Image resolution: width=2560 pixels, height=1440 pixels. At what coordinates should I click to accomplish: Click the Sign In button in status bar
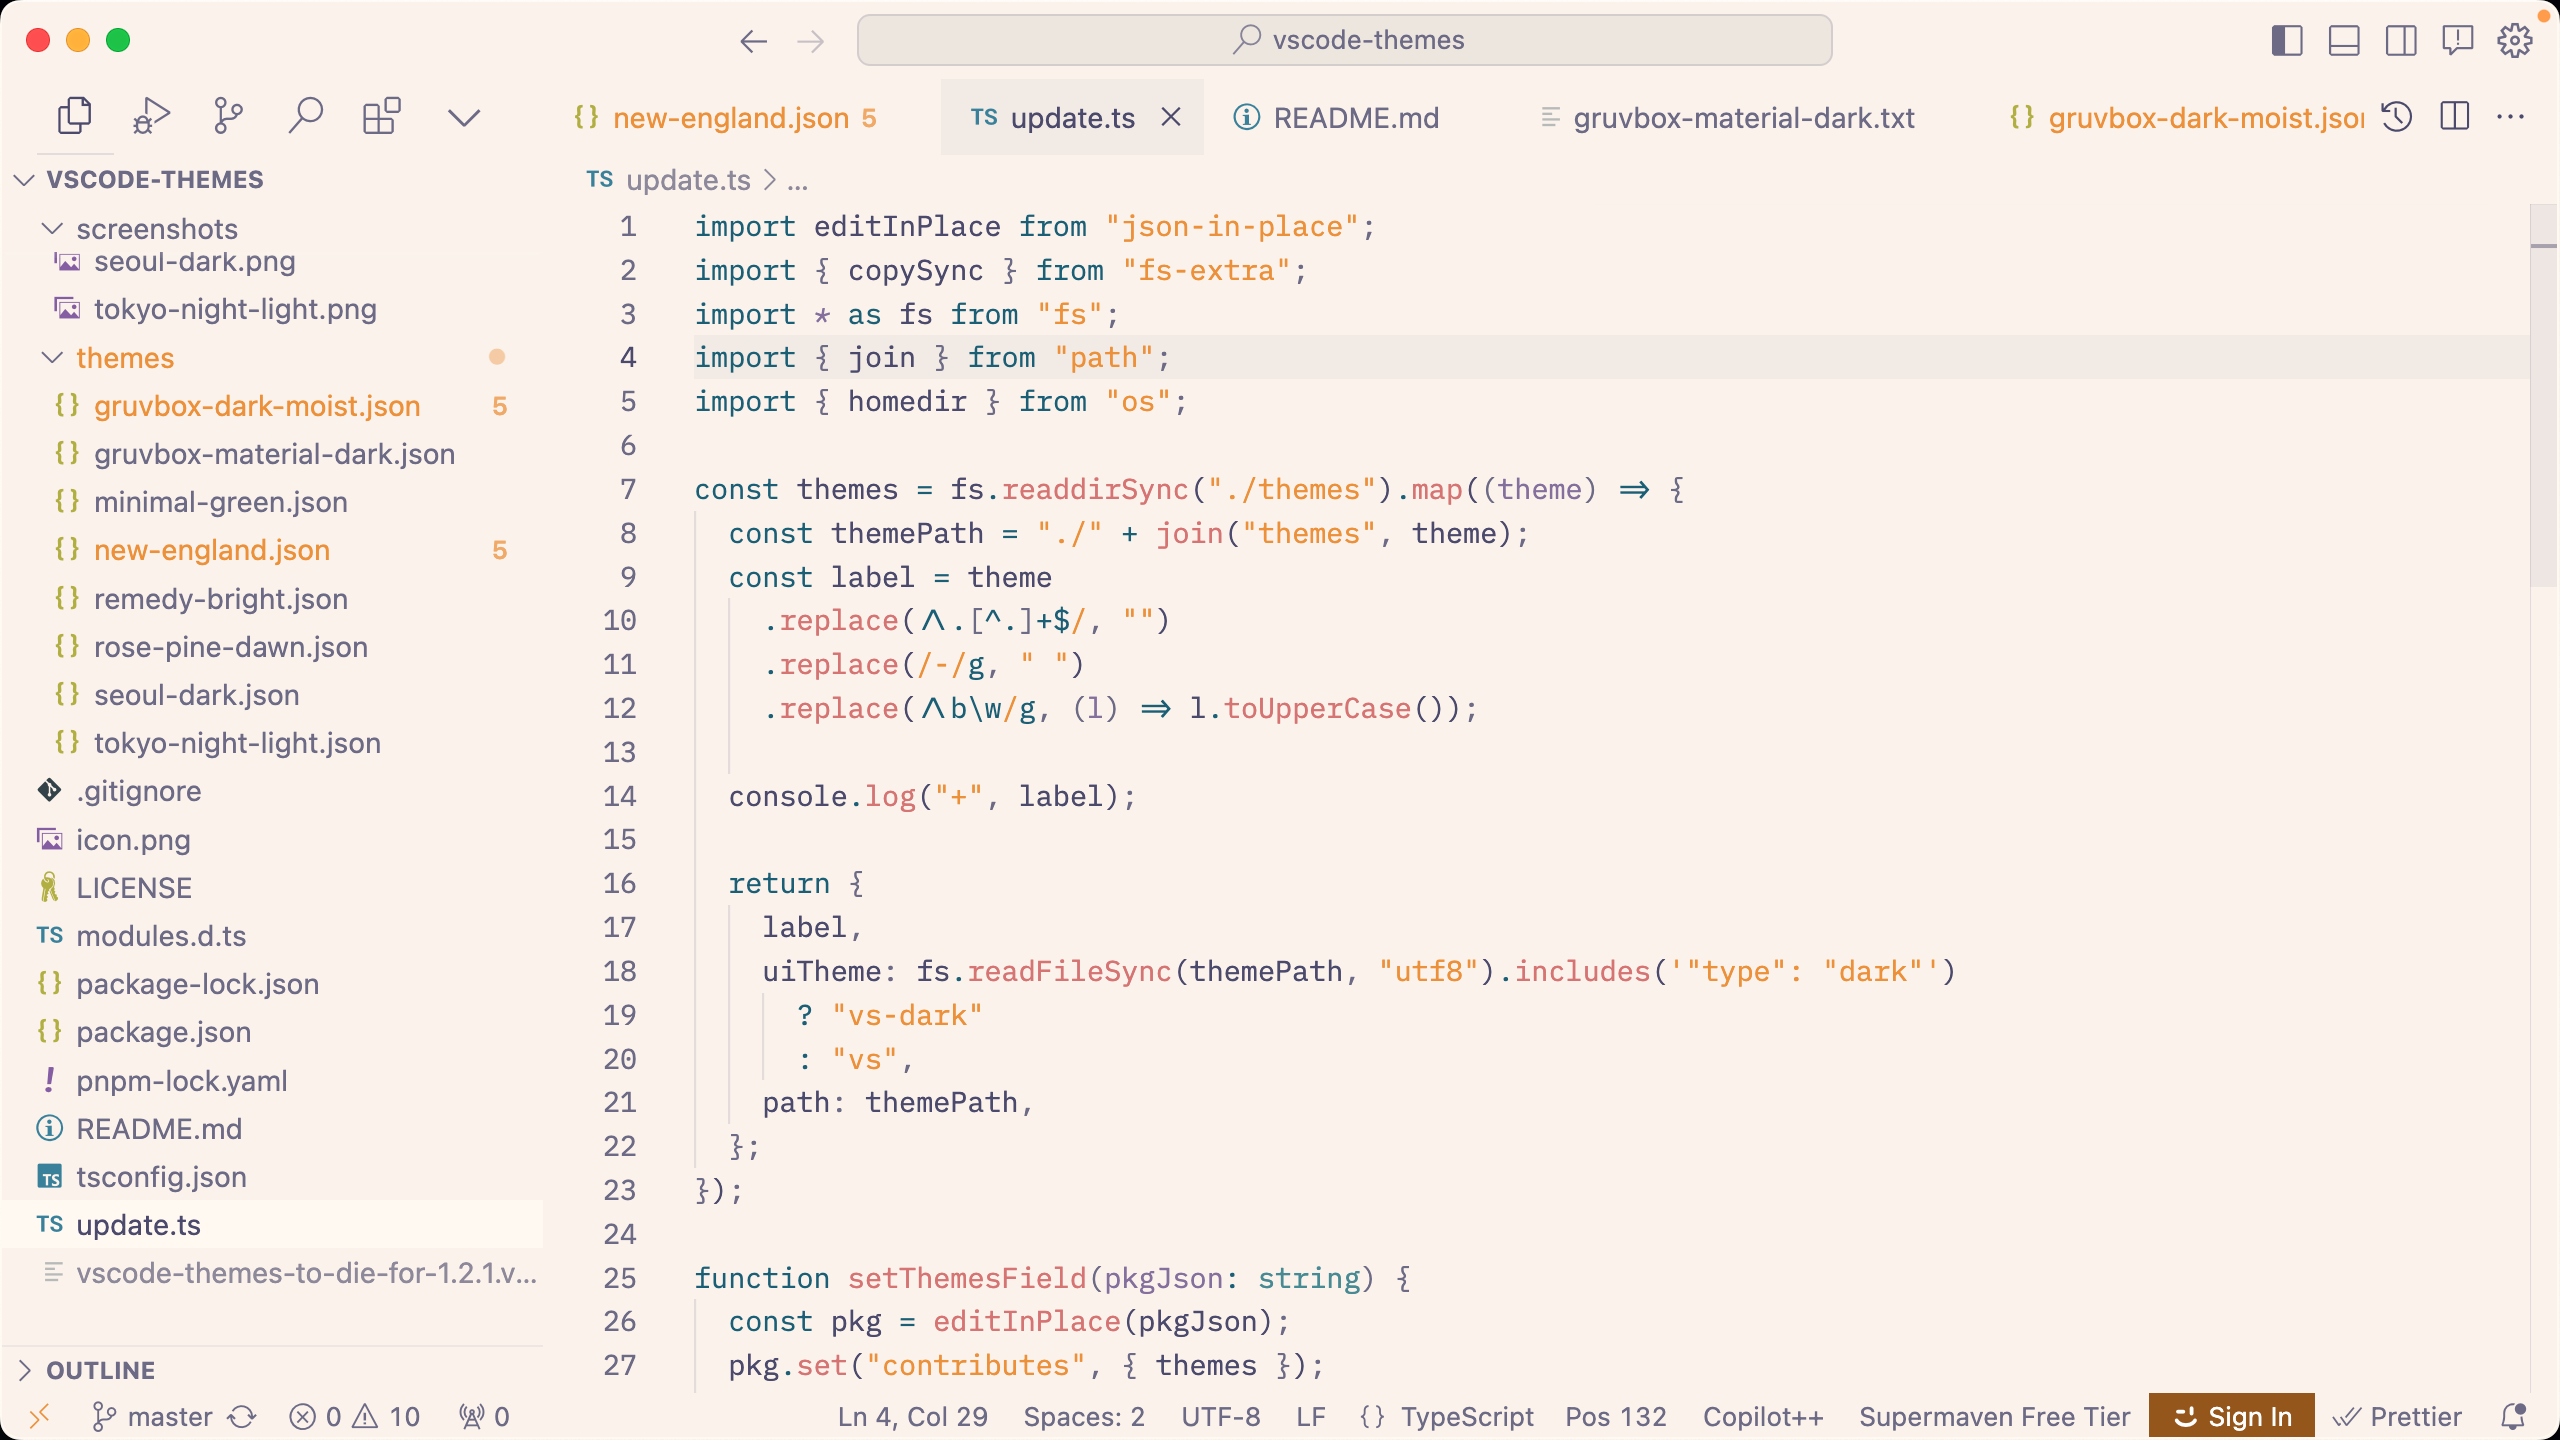click(x=2232, y=1416)
